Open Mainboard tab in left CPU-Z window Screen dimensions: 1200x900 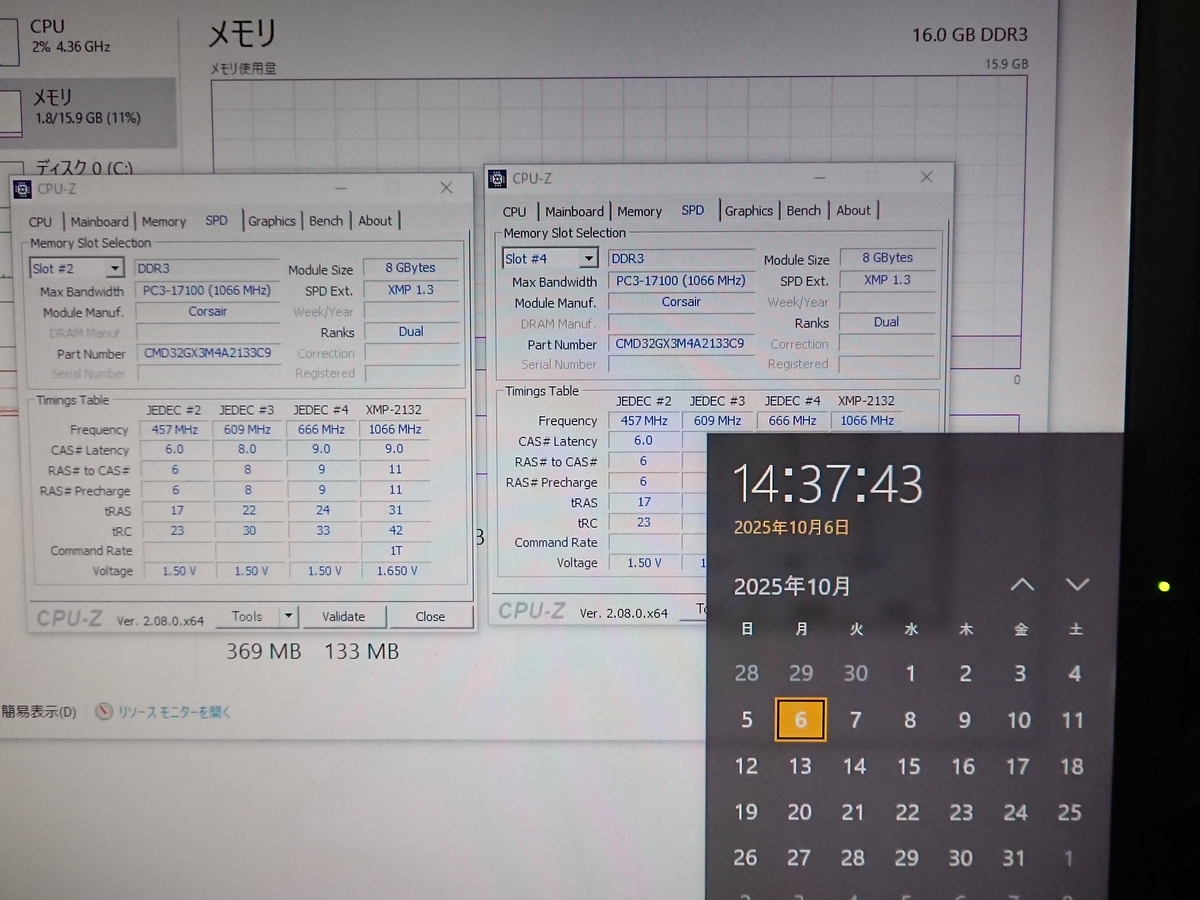(x=99, y=222)
